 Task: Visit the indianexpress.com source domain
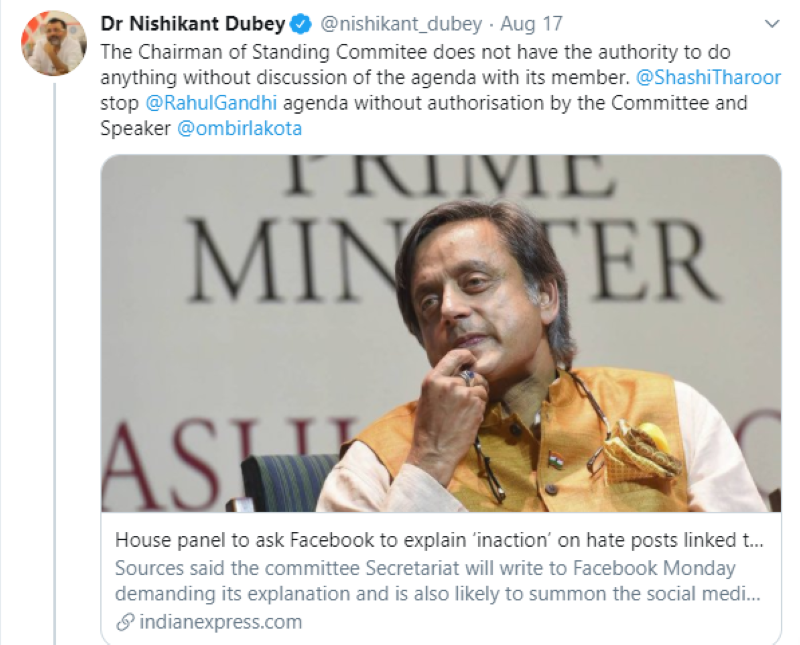[219, 622]
